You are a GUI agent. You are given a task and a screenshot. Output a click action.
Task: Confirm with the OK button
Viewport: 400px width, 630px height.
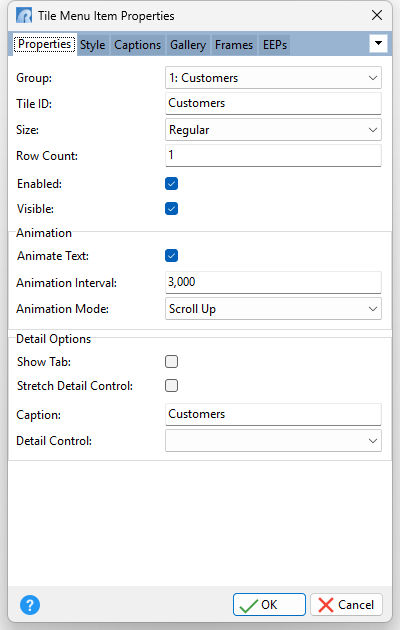(269, 605)
